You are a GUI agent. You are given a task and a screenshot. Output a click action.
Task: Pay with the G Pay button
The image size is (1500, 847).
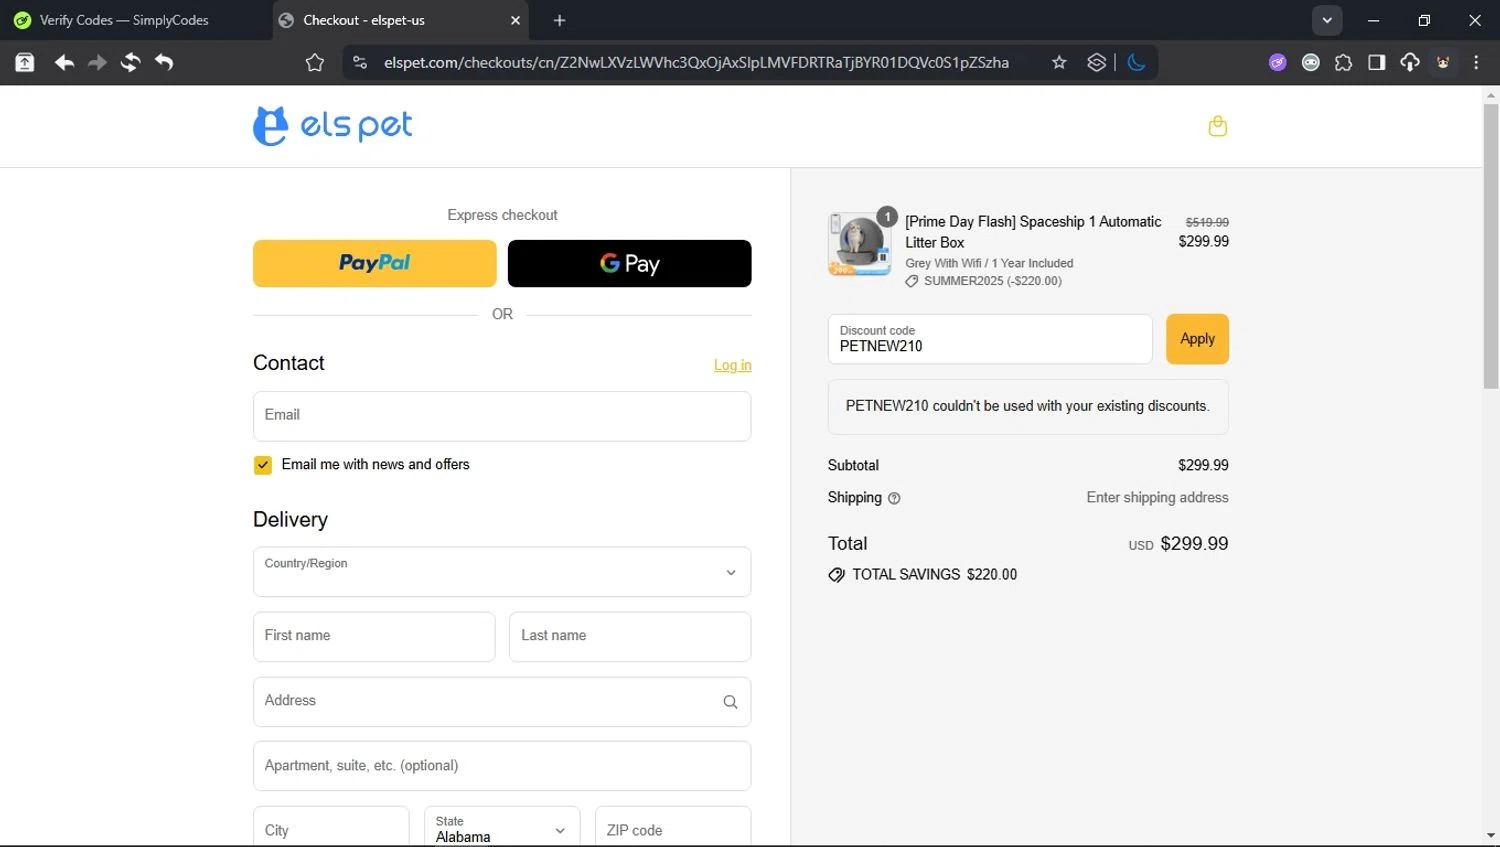(x=630, y=264)
